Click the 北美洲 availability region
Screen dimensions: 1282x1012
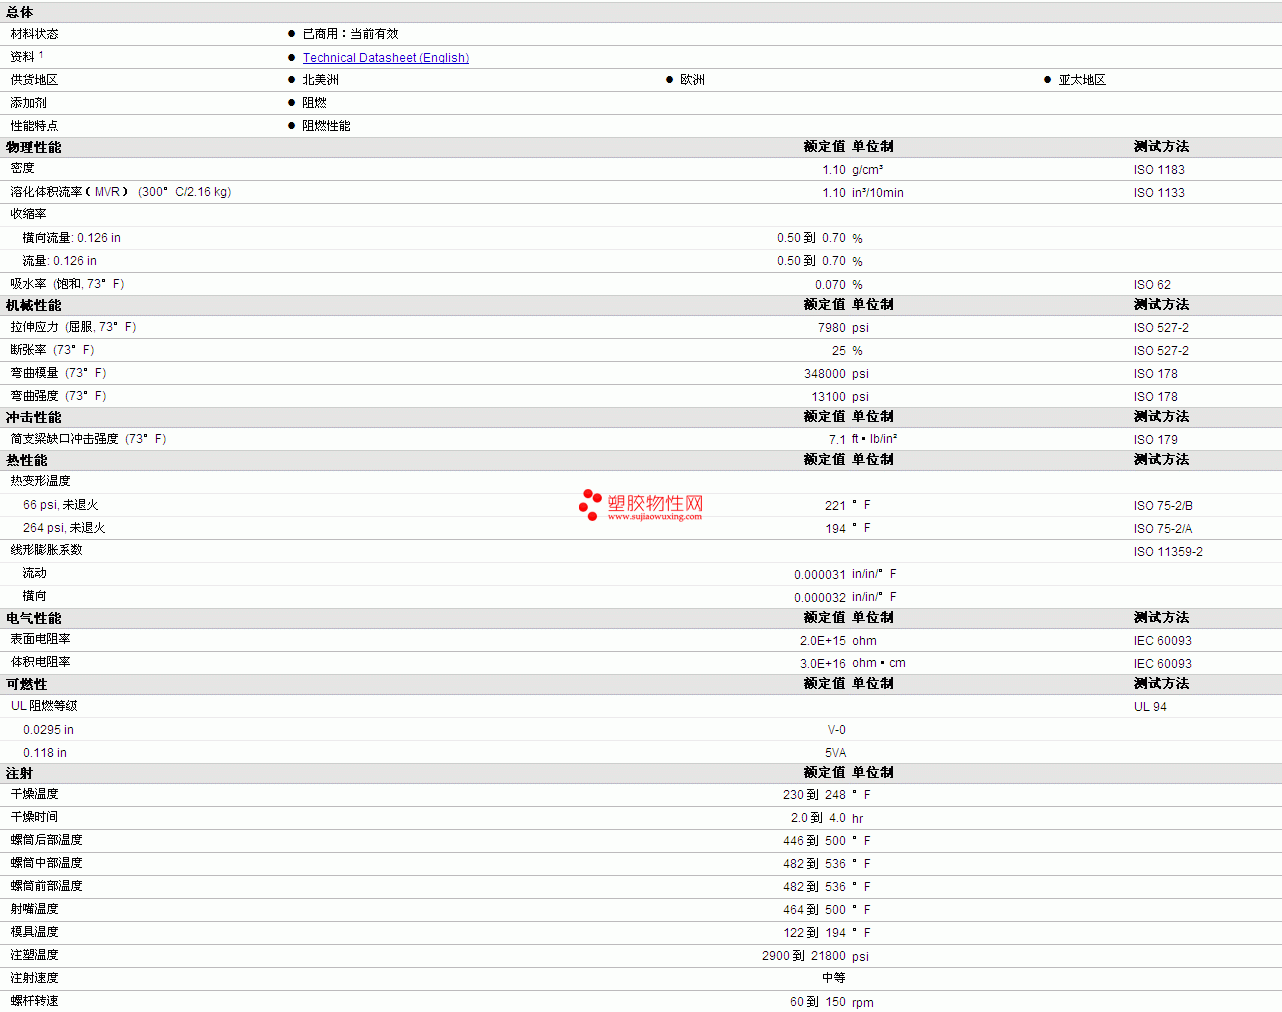point(321,80)
